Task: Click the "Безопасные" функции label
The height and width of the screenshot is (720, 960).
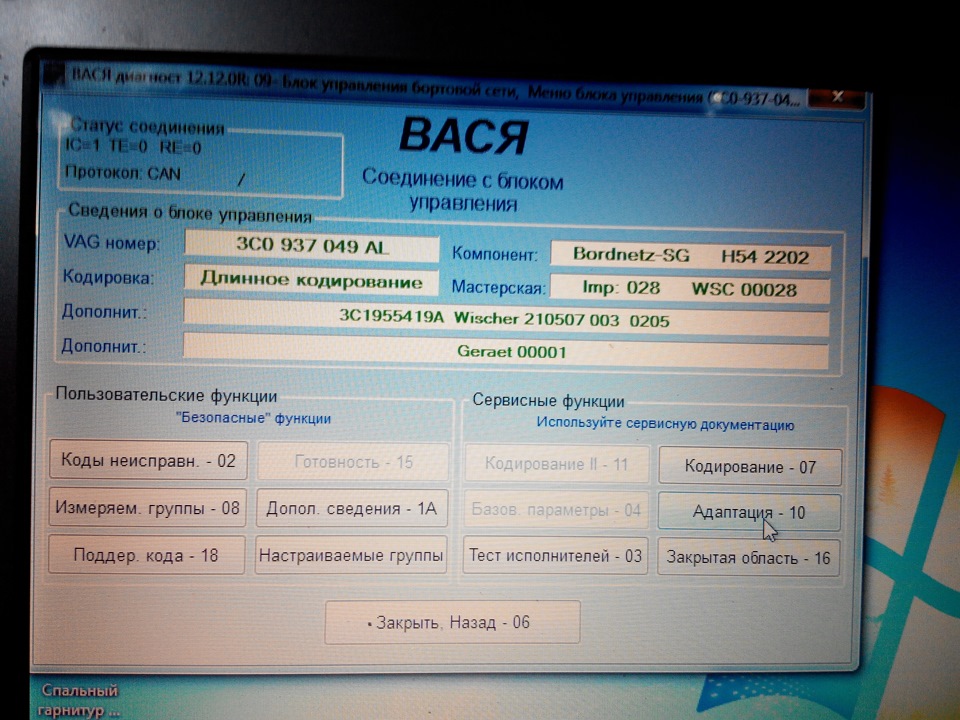Action: pyautogui.click(x=253, y=418)
